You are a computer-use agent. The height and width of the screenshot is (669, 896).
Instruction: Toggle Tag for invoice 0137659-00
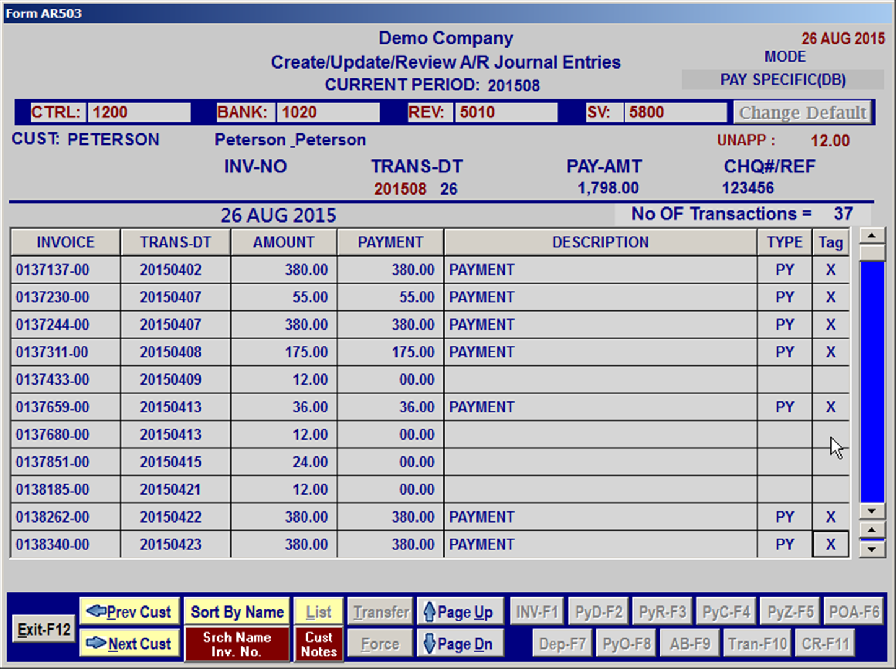[x=830, y=407]
